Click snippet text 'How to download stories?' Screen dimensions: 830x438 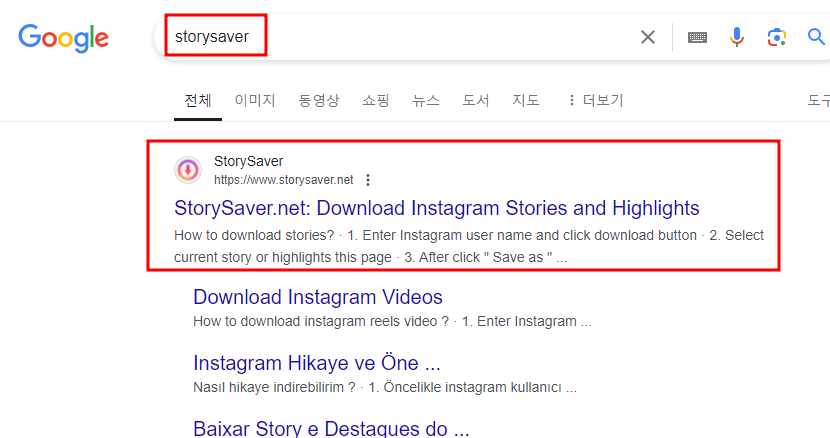point(254,235)
